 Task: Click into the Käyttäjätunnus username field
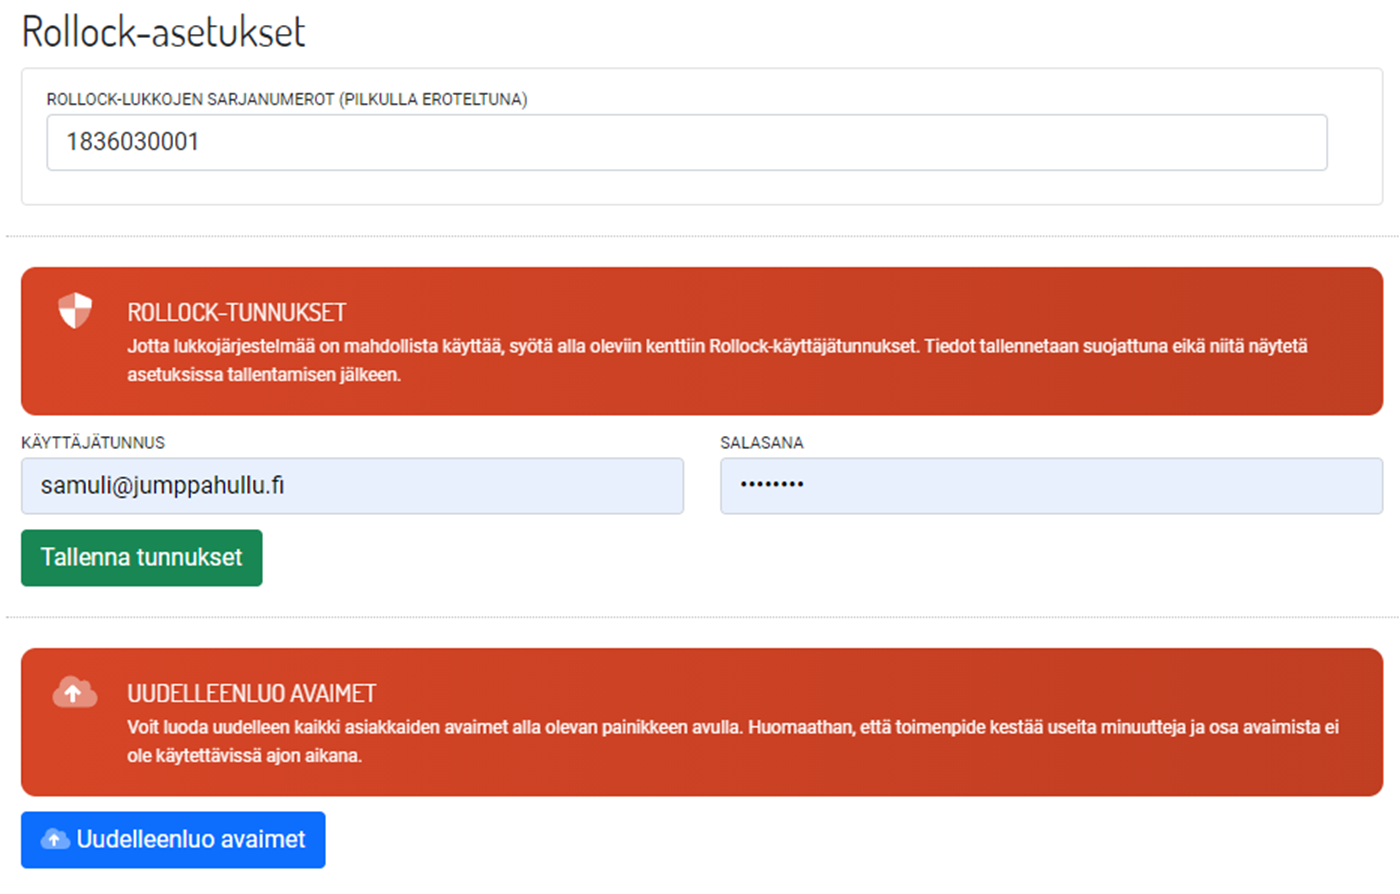[352, 486]
